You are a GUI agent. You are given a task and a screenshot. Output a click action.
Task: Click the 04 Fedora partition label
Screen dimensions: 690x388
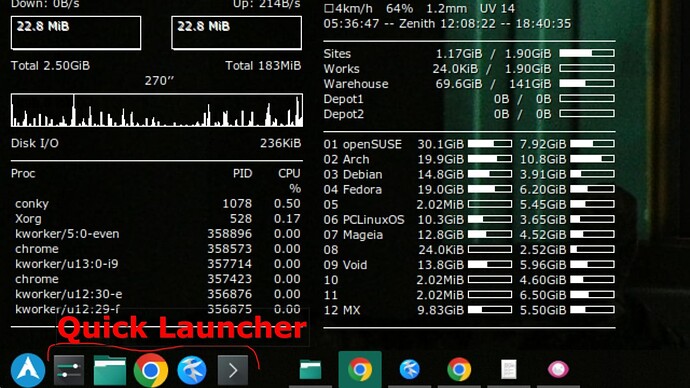point(352,190)
